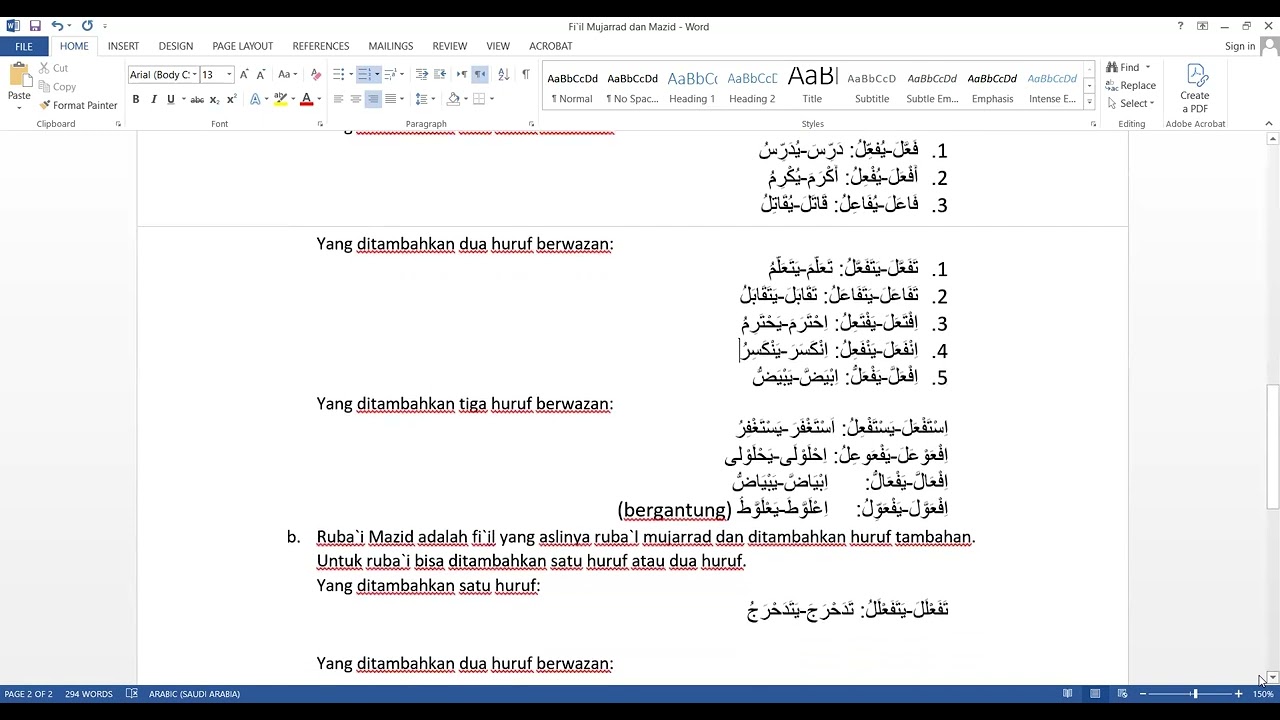Increase font size with Grow Font
The image size is (1280, 720).
point(244,74)
